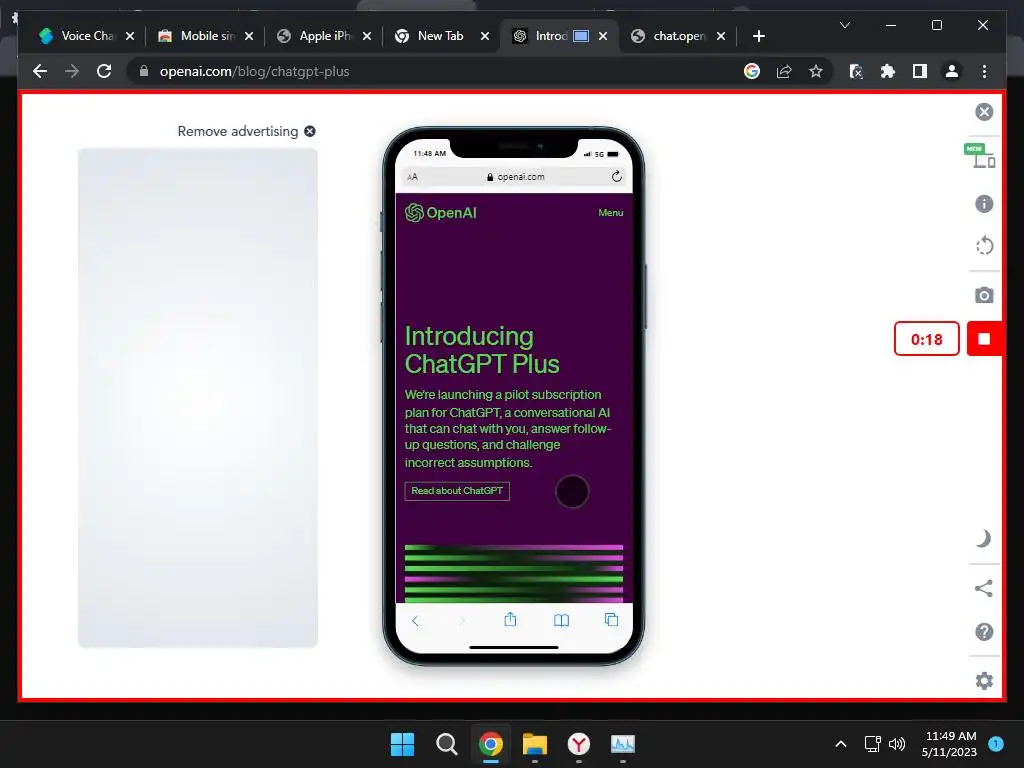Open a new browser tab
The image size is (1024, 768).
758,36
